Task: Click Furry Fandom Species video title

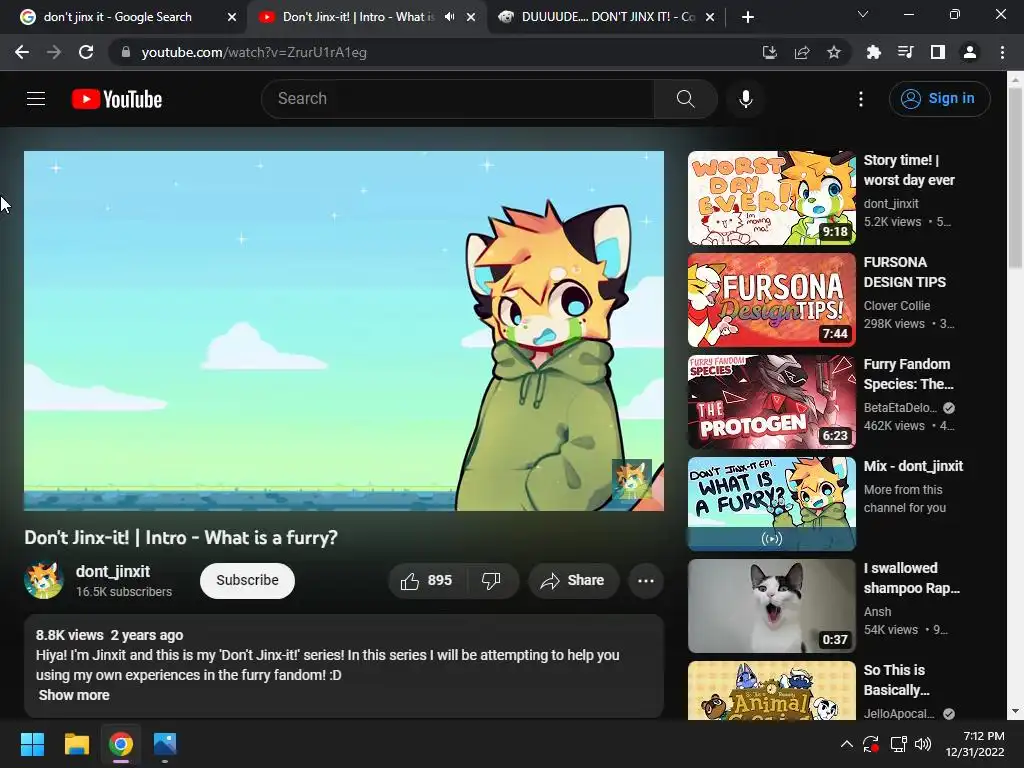Action: (x=908, y=374)
